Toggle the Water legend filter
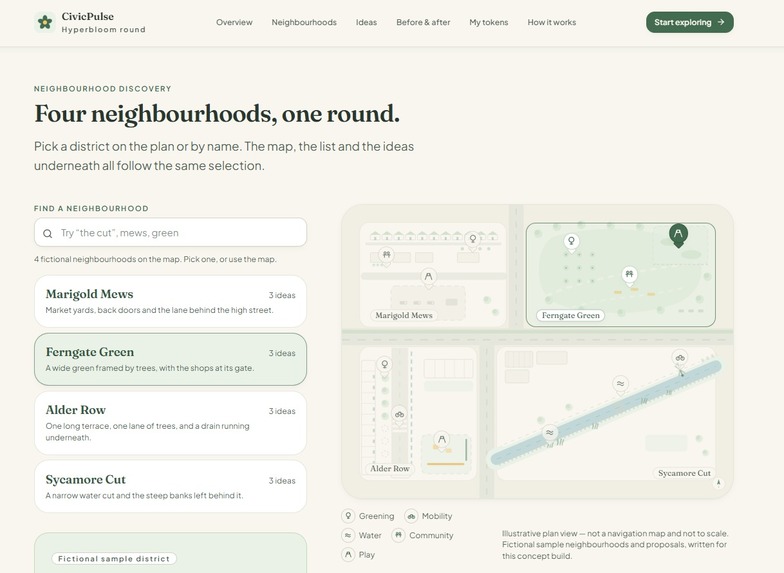784x573 pixels. tap(362, 536)
